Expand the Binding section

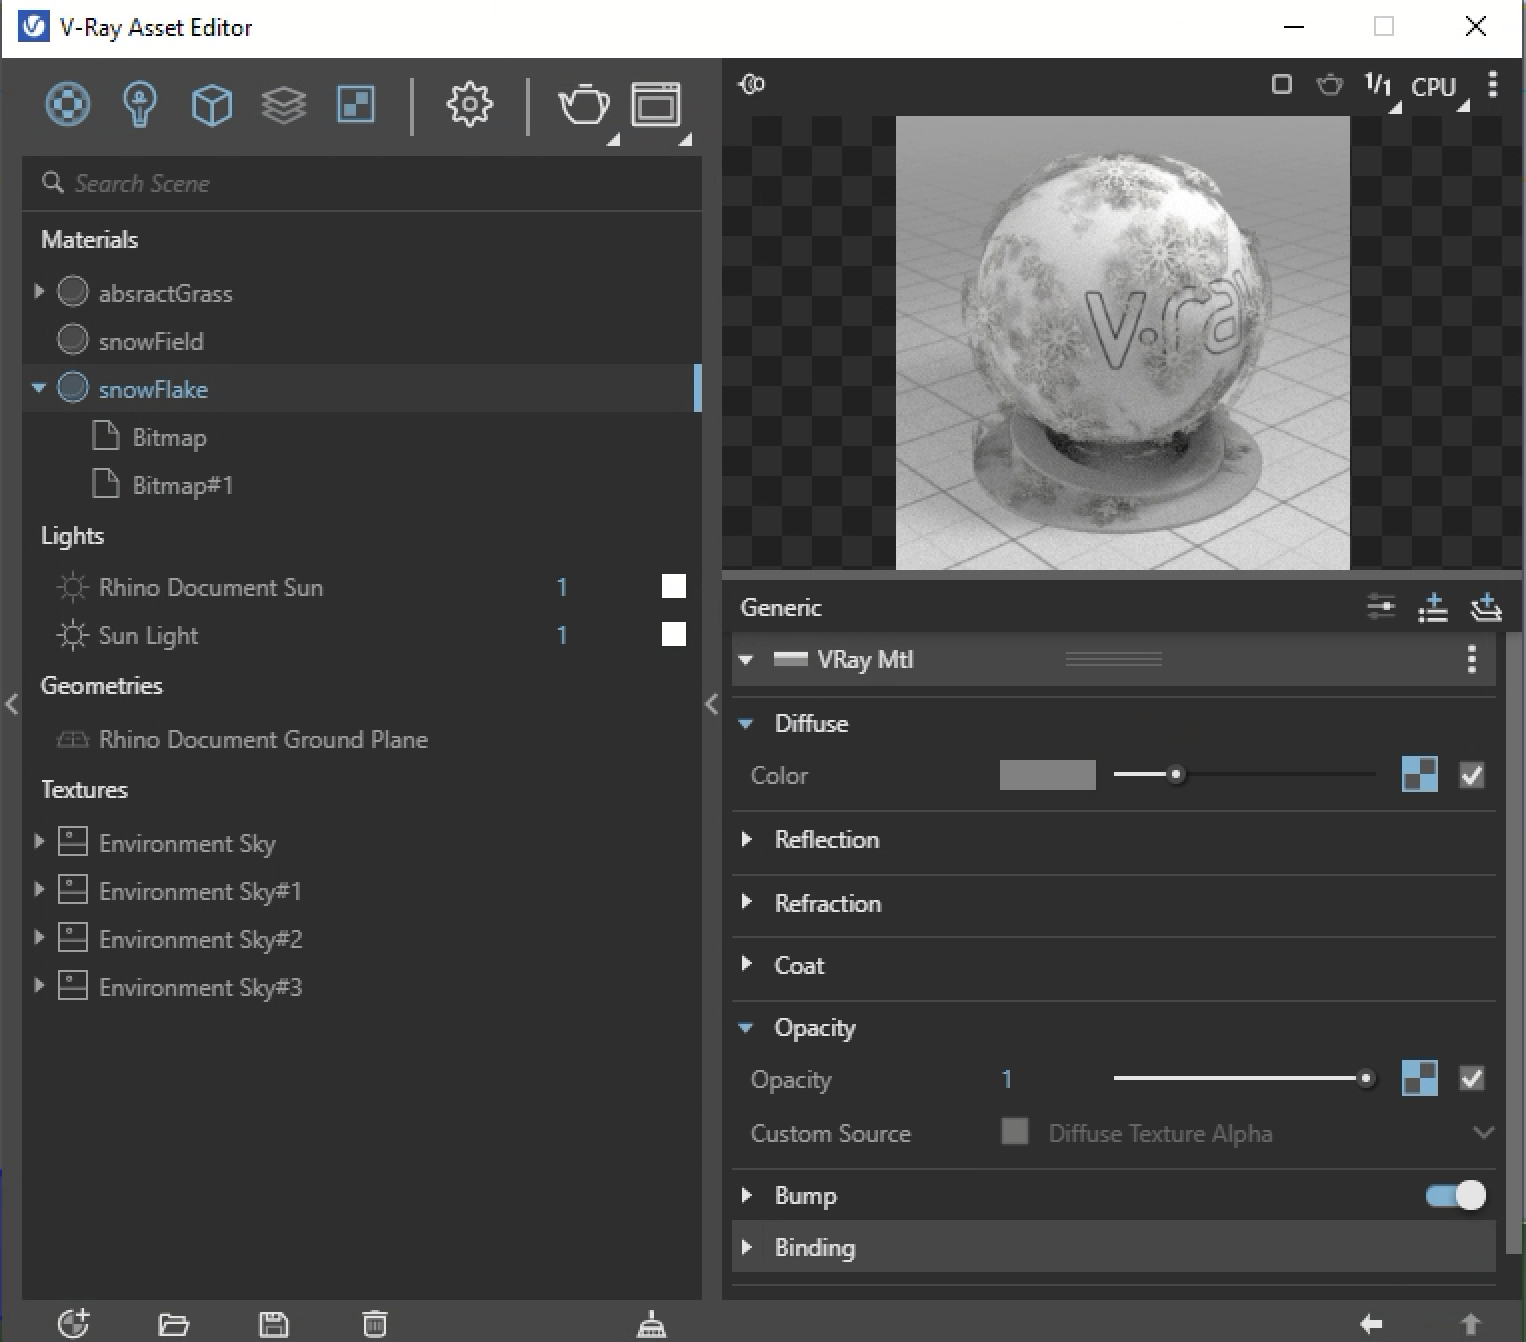pyautogui.click(x=746, y=1247)
